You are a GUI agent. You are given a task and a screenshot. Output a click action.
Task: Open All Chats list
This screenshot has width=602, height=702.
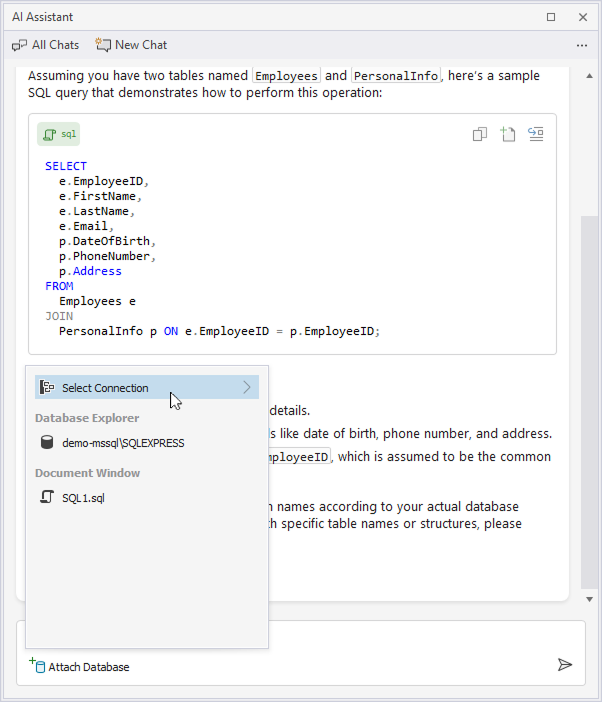click(45, 45)
